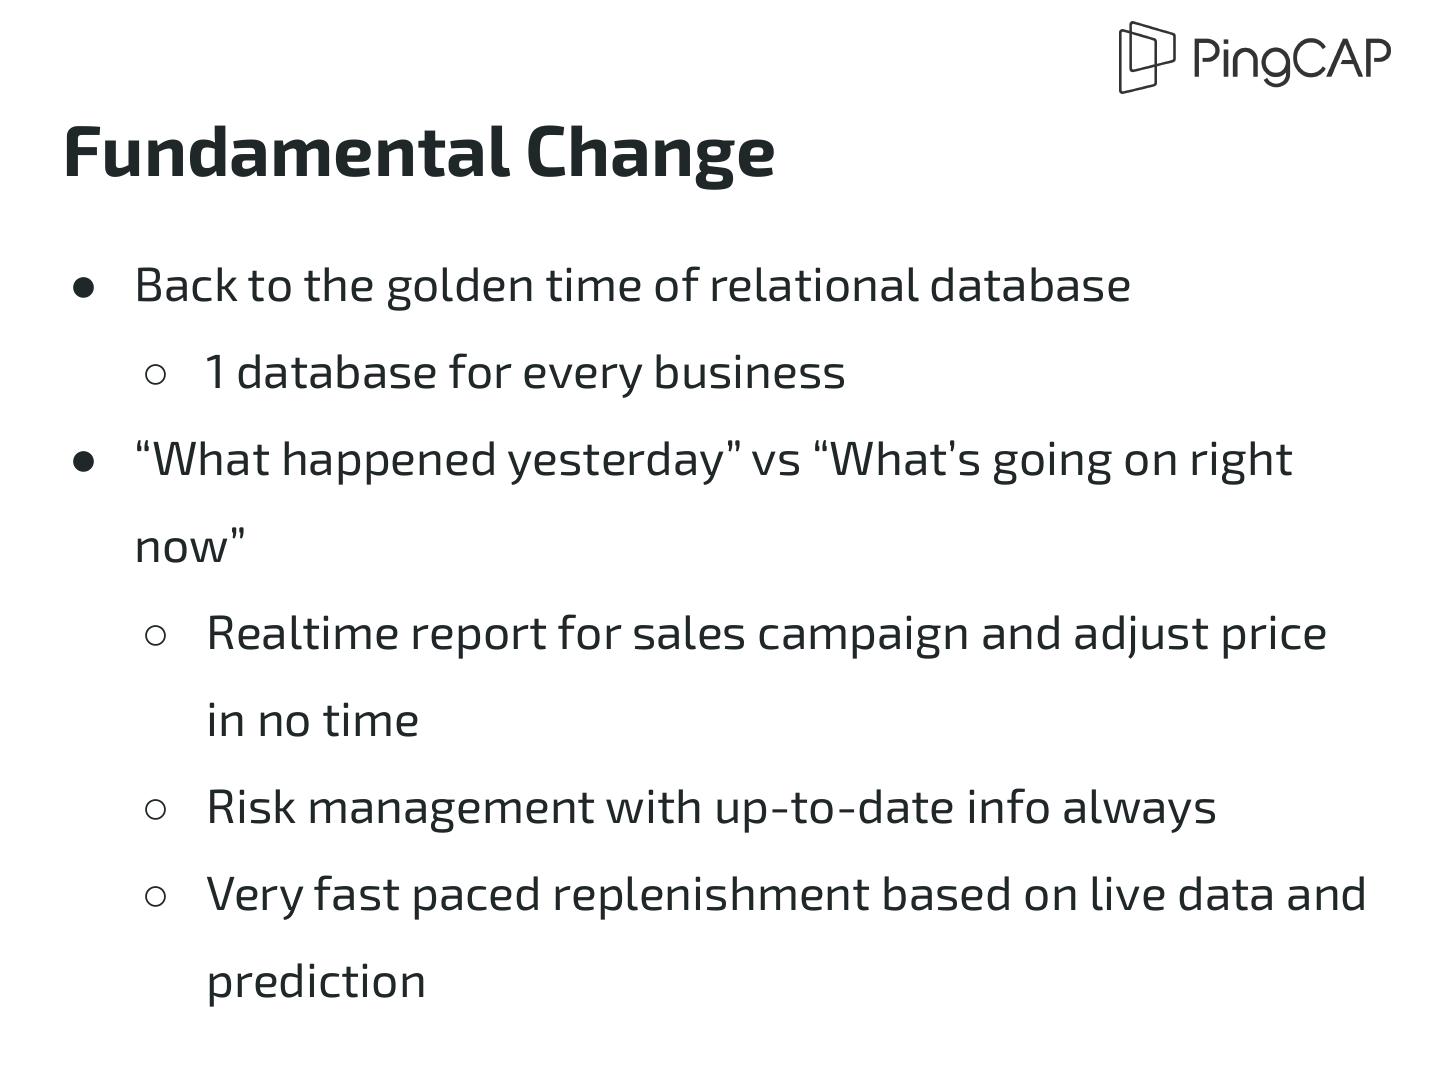Click the filled bullet before "Back to the golden"
The height and width of the screenshot is (1080, 1440).
[x=85, y=288]
